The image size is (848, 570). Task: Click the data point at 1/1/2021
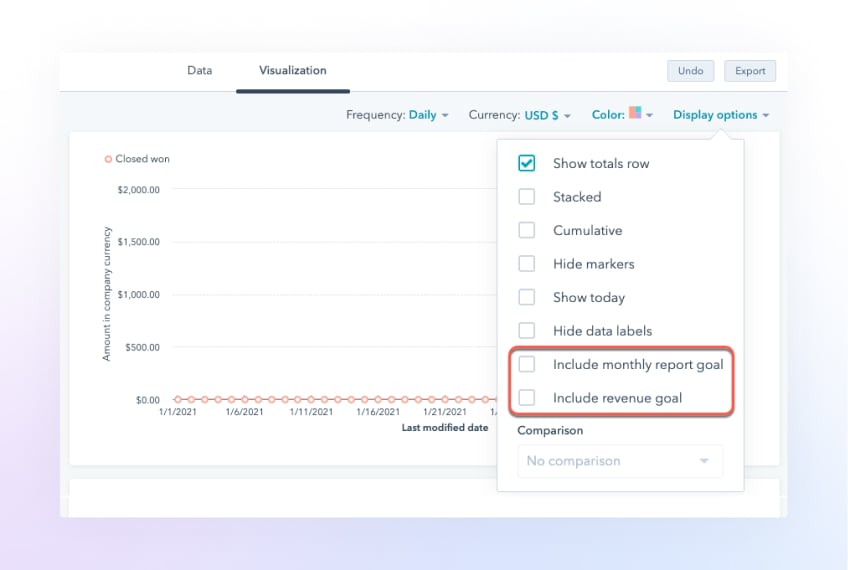pyautogui.click(x=178, y=399)
